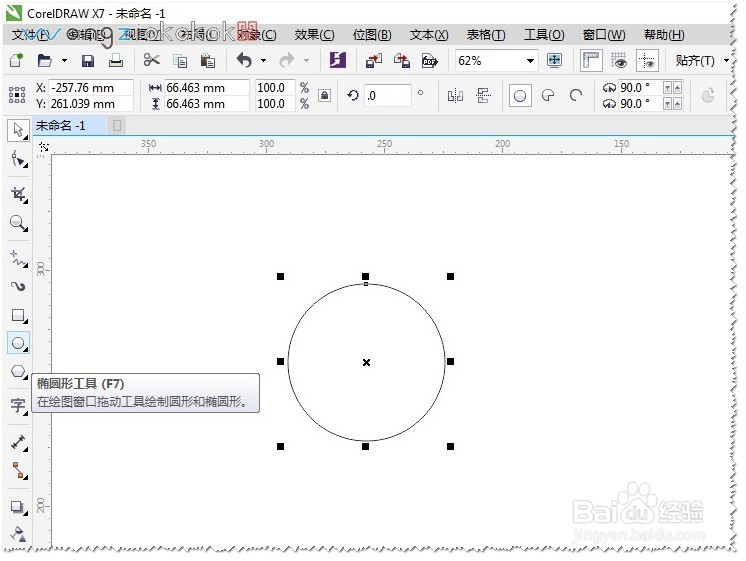Copy the selected object
Screen dimensions: 746x561
(x=180, y=61)
